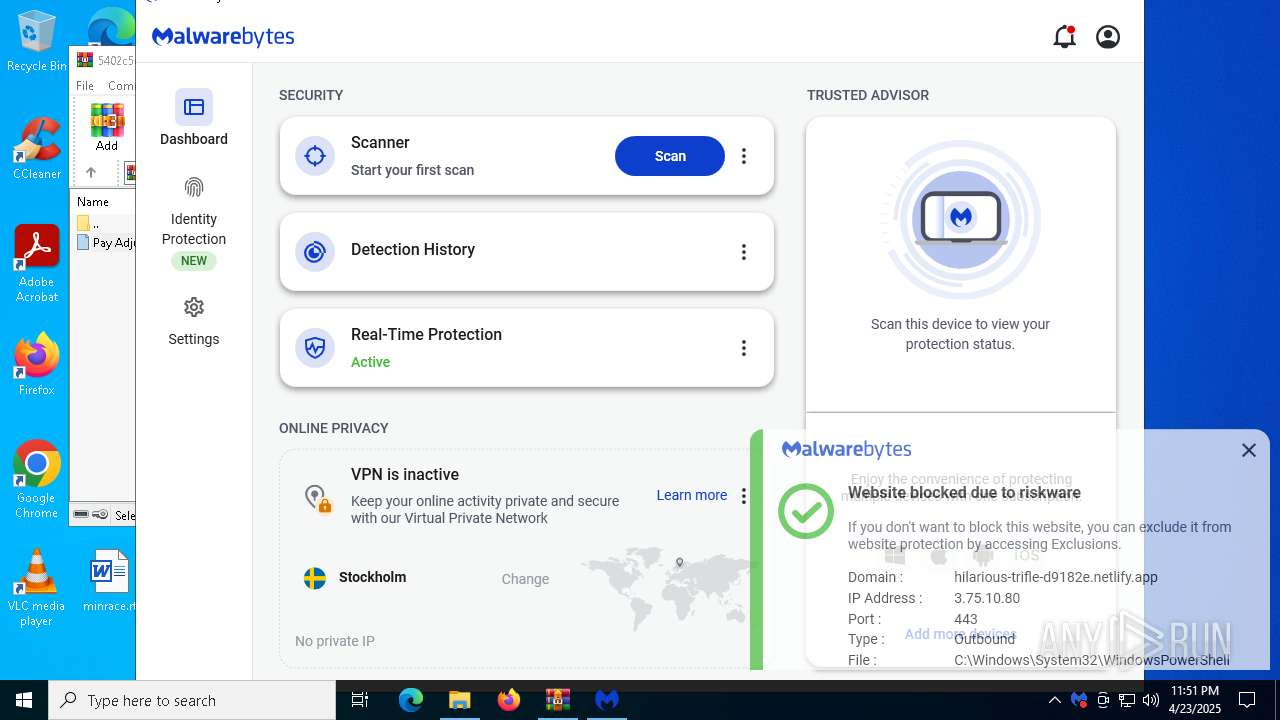Open Firefox from the taskbar
Image resolution: width=1280 pixels, height=720 pixels.
[509, 700]
